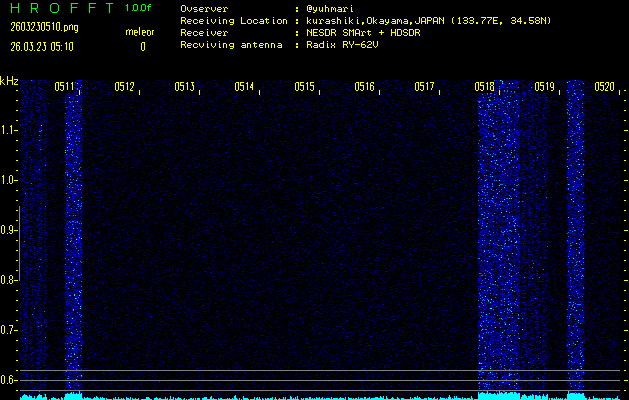629x400 pixels.
Task: Click the 0516 time marker
Action: pos(364,87)
